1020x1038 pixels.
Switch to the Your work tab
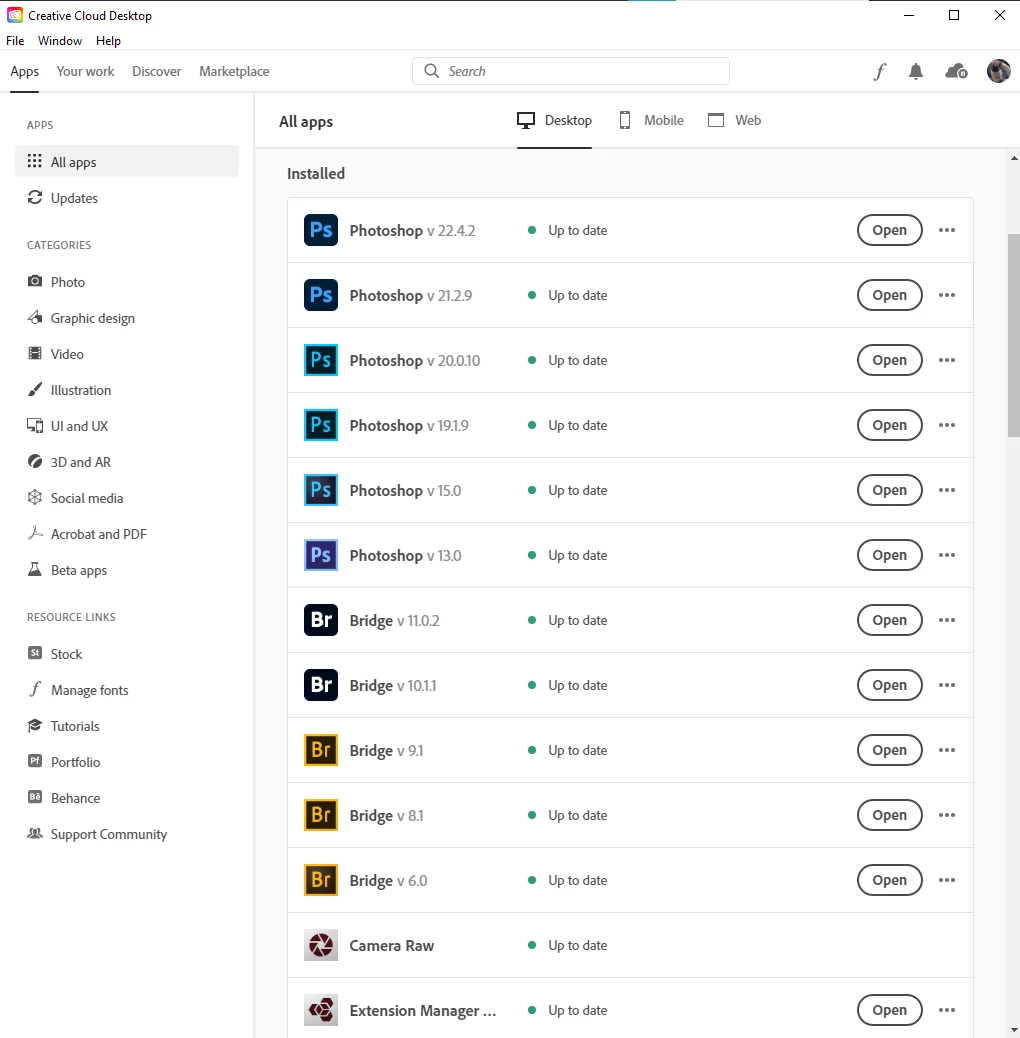coord(85,71)
